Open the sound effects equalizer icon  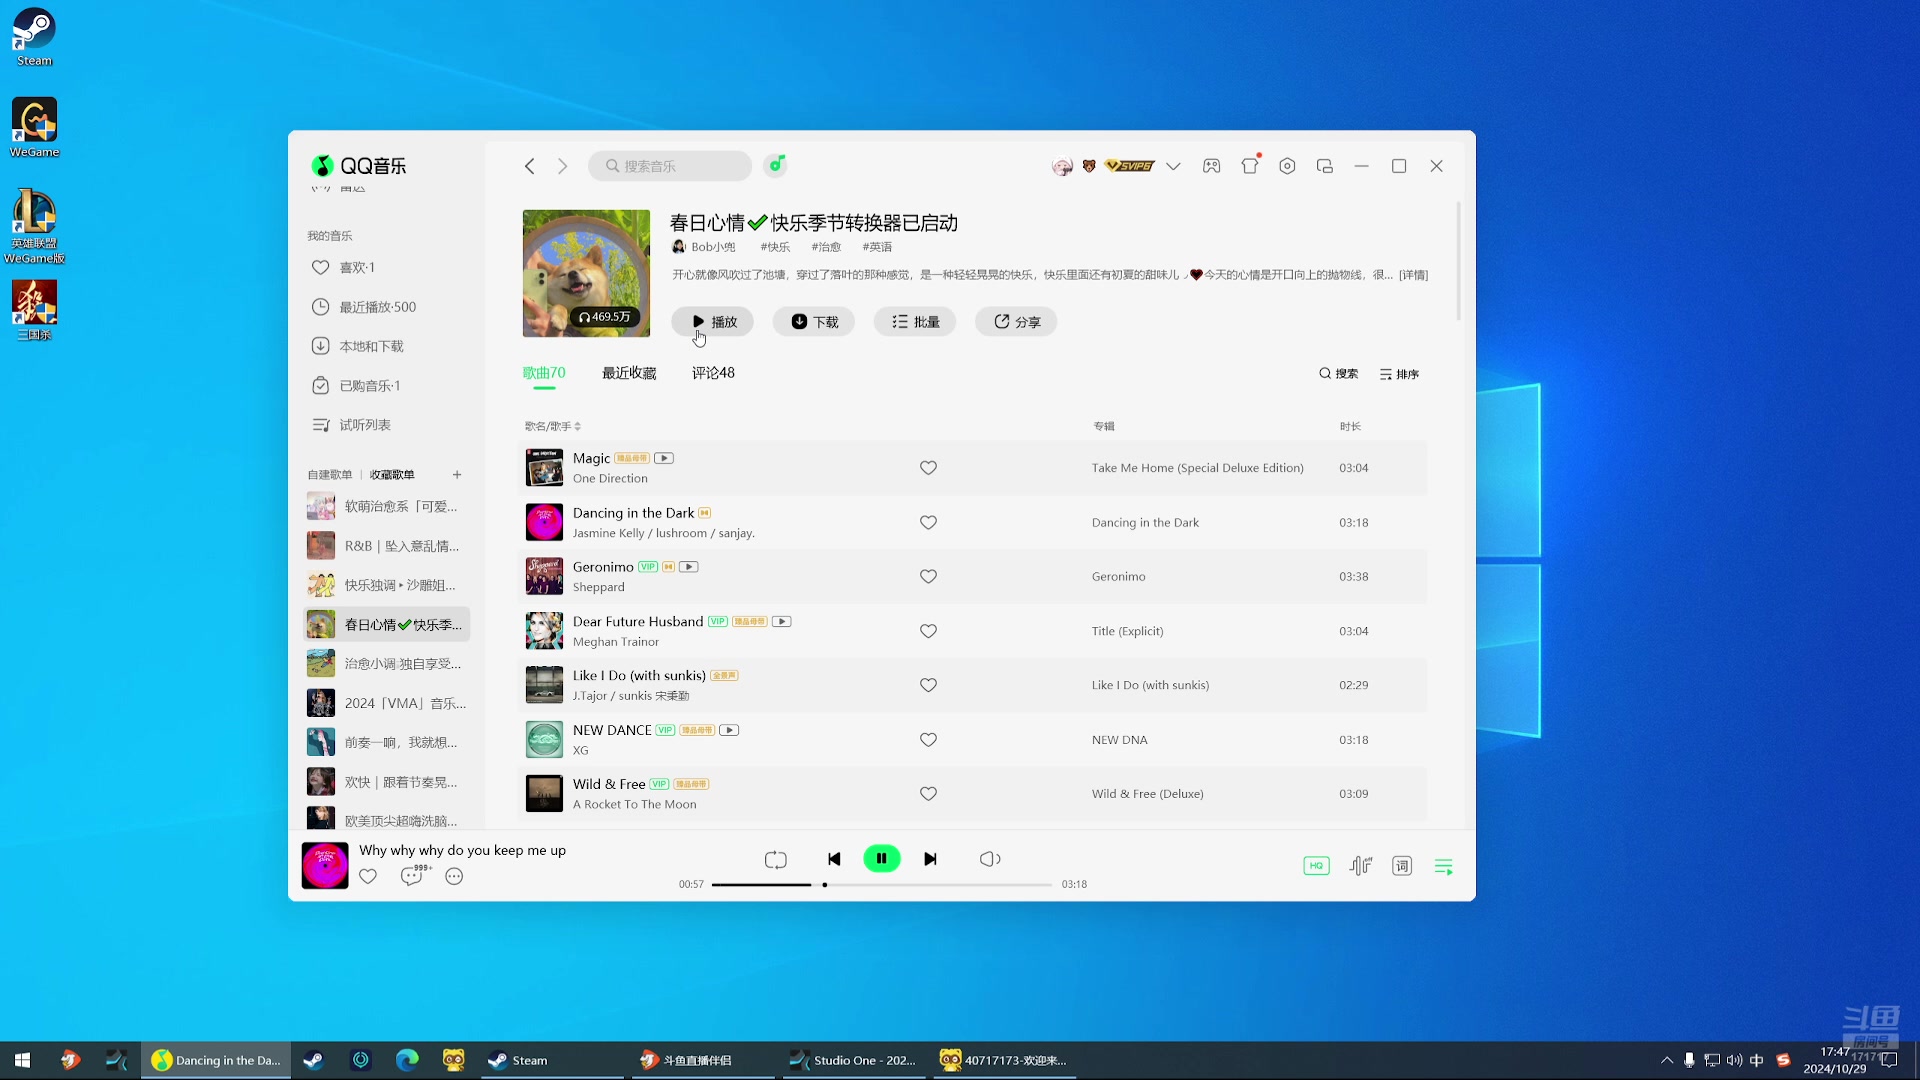pyautogui.click(x=1360, y=866)
